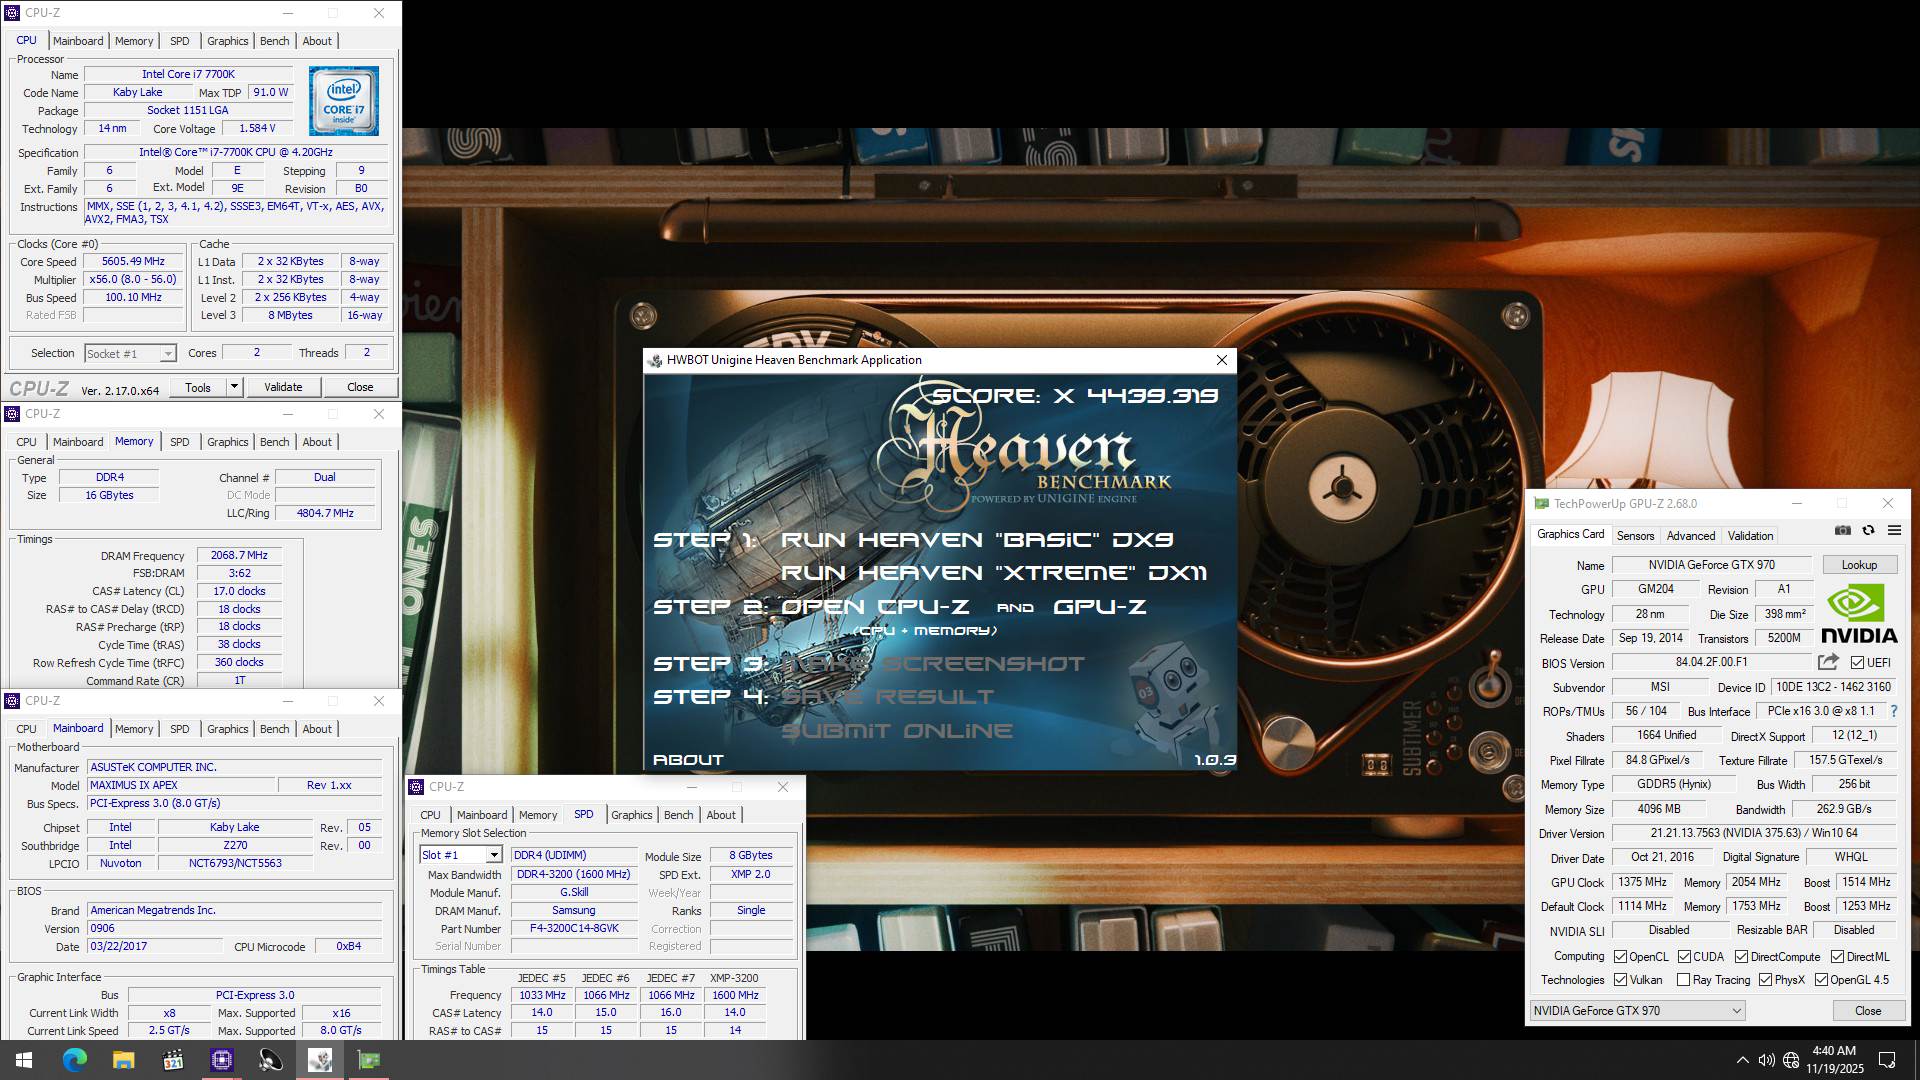1920x1080 pixels.
Task: Click the Validate button in CPU-Z
Action: (283, 387)
